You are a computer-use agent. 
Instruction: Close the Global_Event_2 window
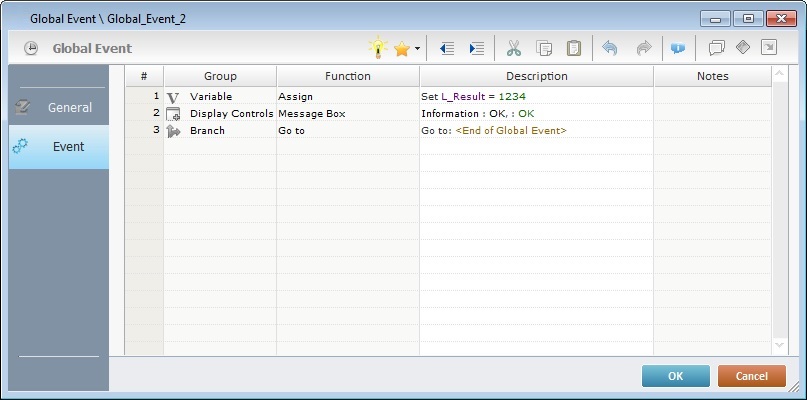click(x=781, y=19)
